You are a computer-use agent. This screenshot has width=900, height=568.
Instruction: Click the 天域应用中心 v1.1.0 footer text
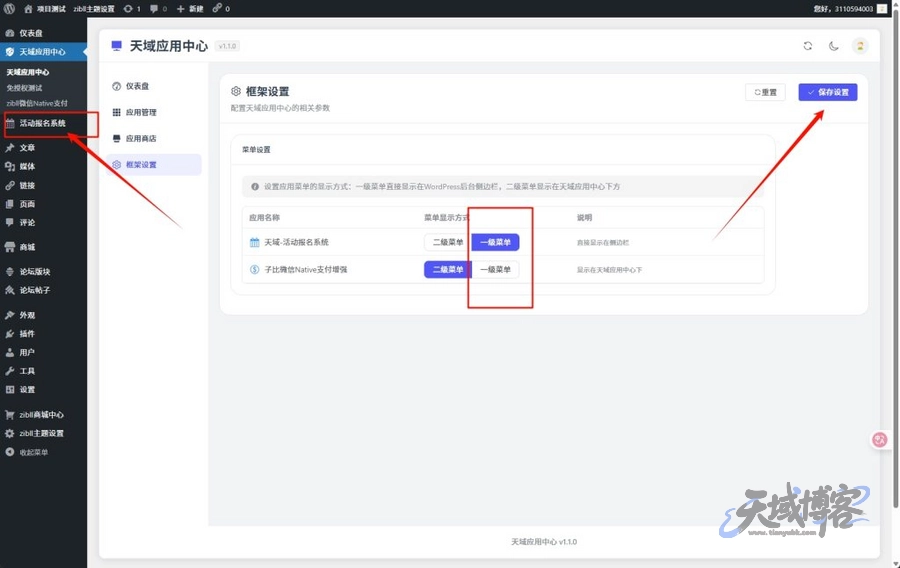click(544, 542)
